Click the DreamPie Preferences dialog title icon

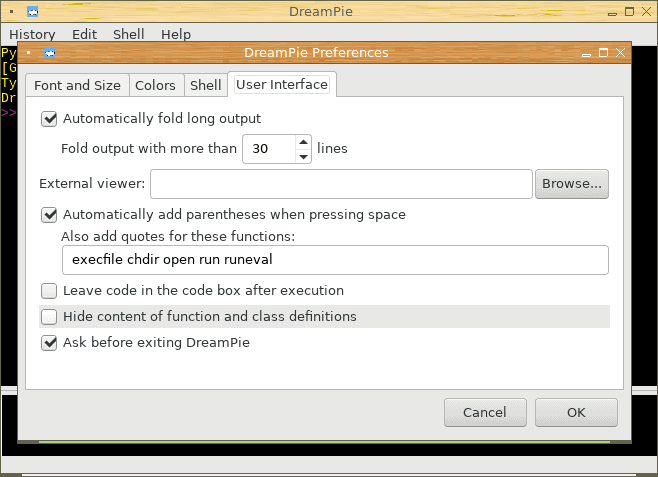click(50, 53)
